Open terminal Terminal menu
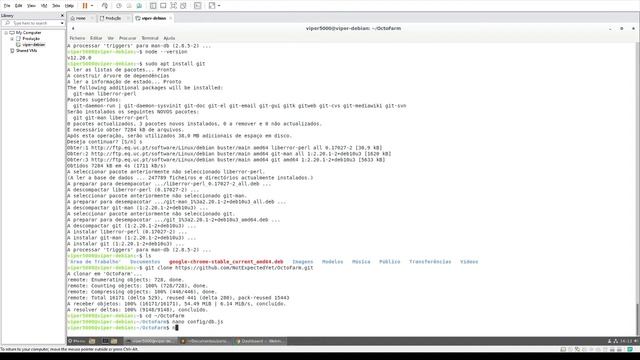The image size is (640, 360). [150, 38]
